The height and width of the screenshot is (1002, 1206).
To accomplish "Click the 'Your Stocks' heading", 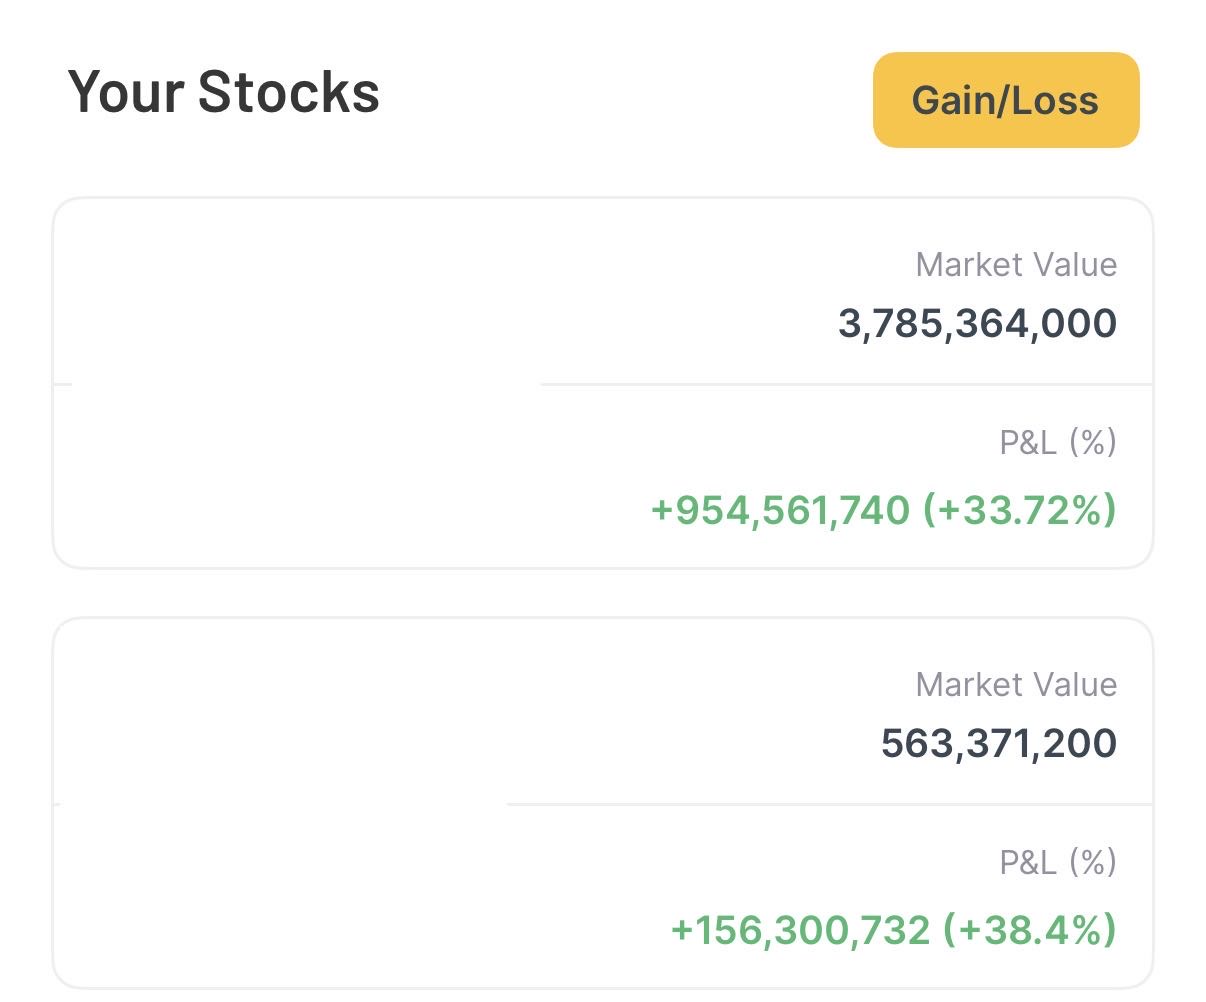I will pyautogui.click(x=223, y=92).
